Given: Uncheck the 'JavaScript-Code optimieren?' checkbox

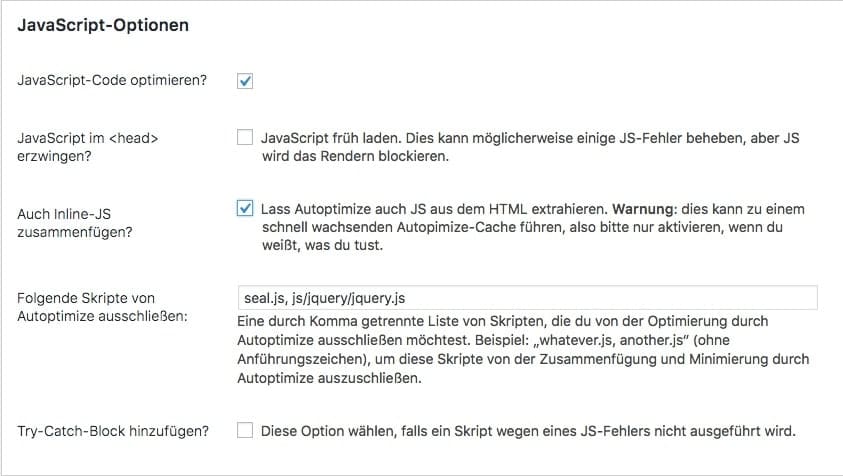Looking at the screenshot, I should pyautogui.click(x=245, y=80).
